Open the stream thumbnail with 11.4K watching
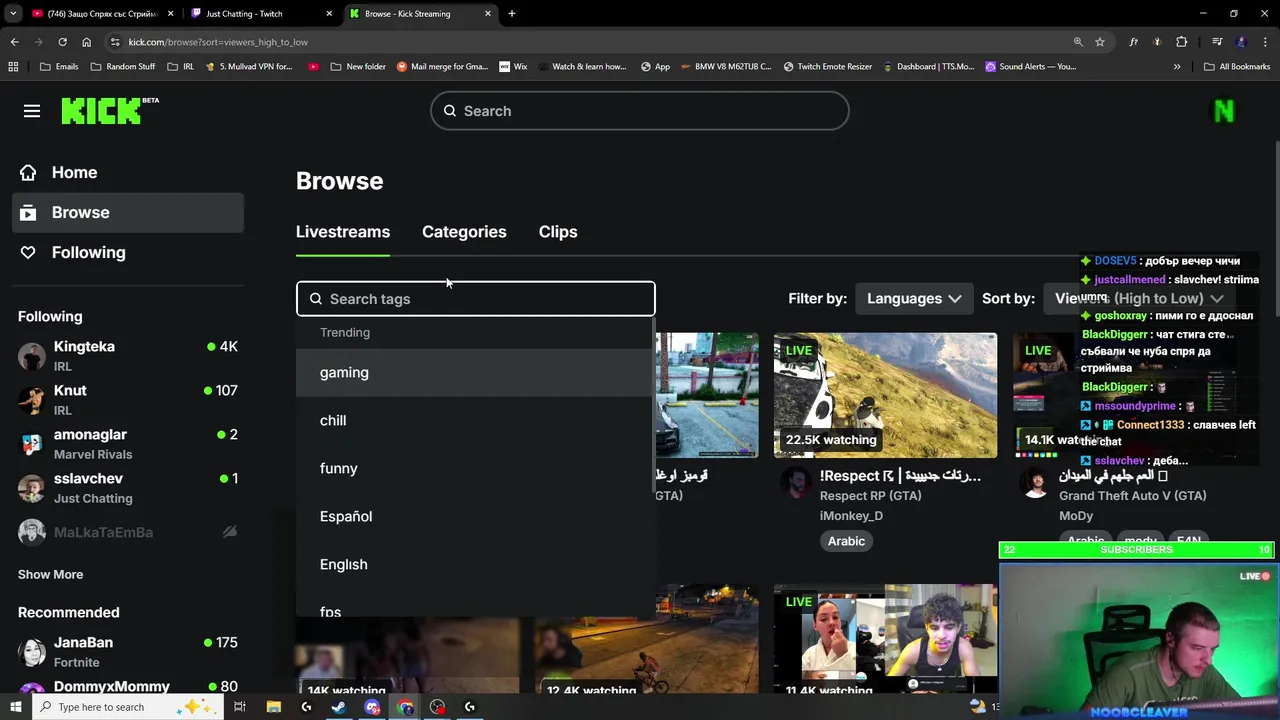Image resolution: width=1280 pixels, height=720 pixels. (x=885, y=640)
